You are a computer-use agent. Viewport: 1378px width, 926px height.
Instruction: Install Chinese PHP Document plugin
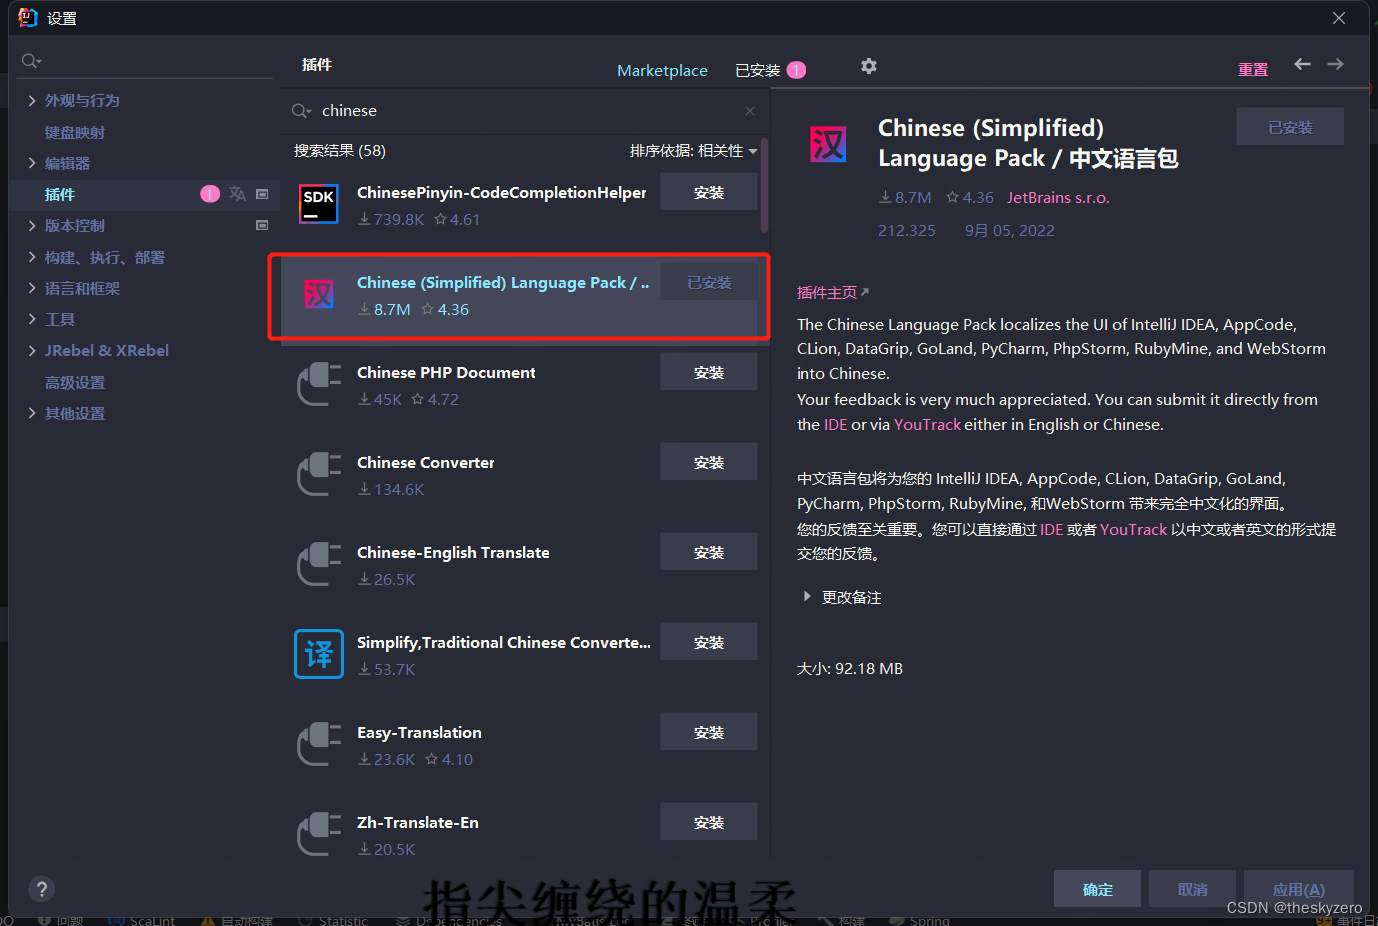click(708, 372)
